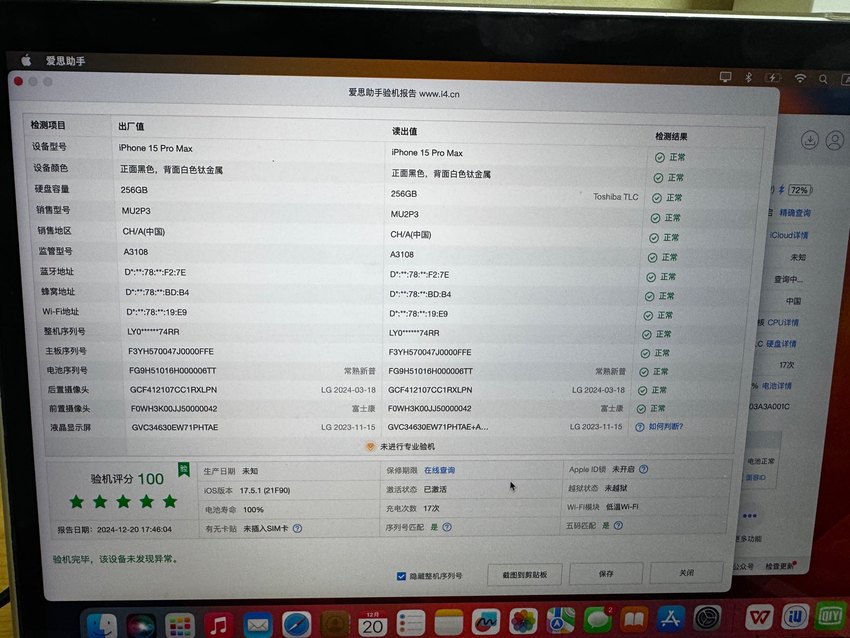Screen dimensions: 850x638
Task: Open the Notes app in the Dock
Action: tap(448, 624)
